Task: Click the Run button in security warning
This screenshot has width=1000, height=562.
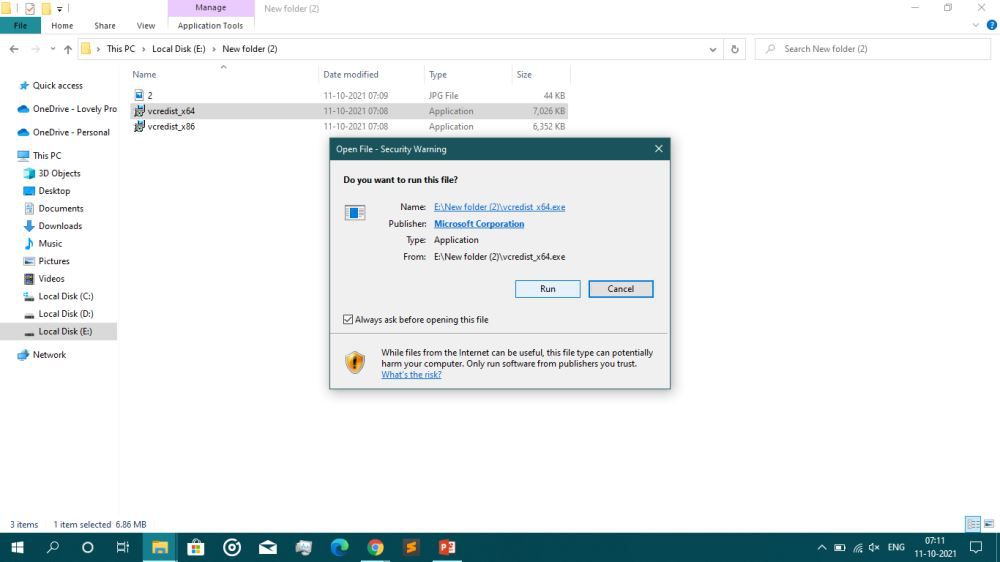Action: point(547,289)
